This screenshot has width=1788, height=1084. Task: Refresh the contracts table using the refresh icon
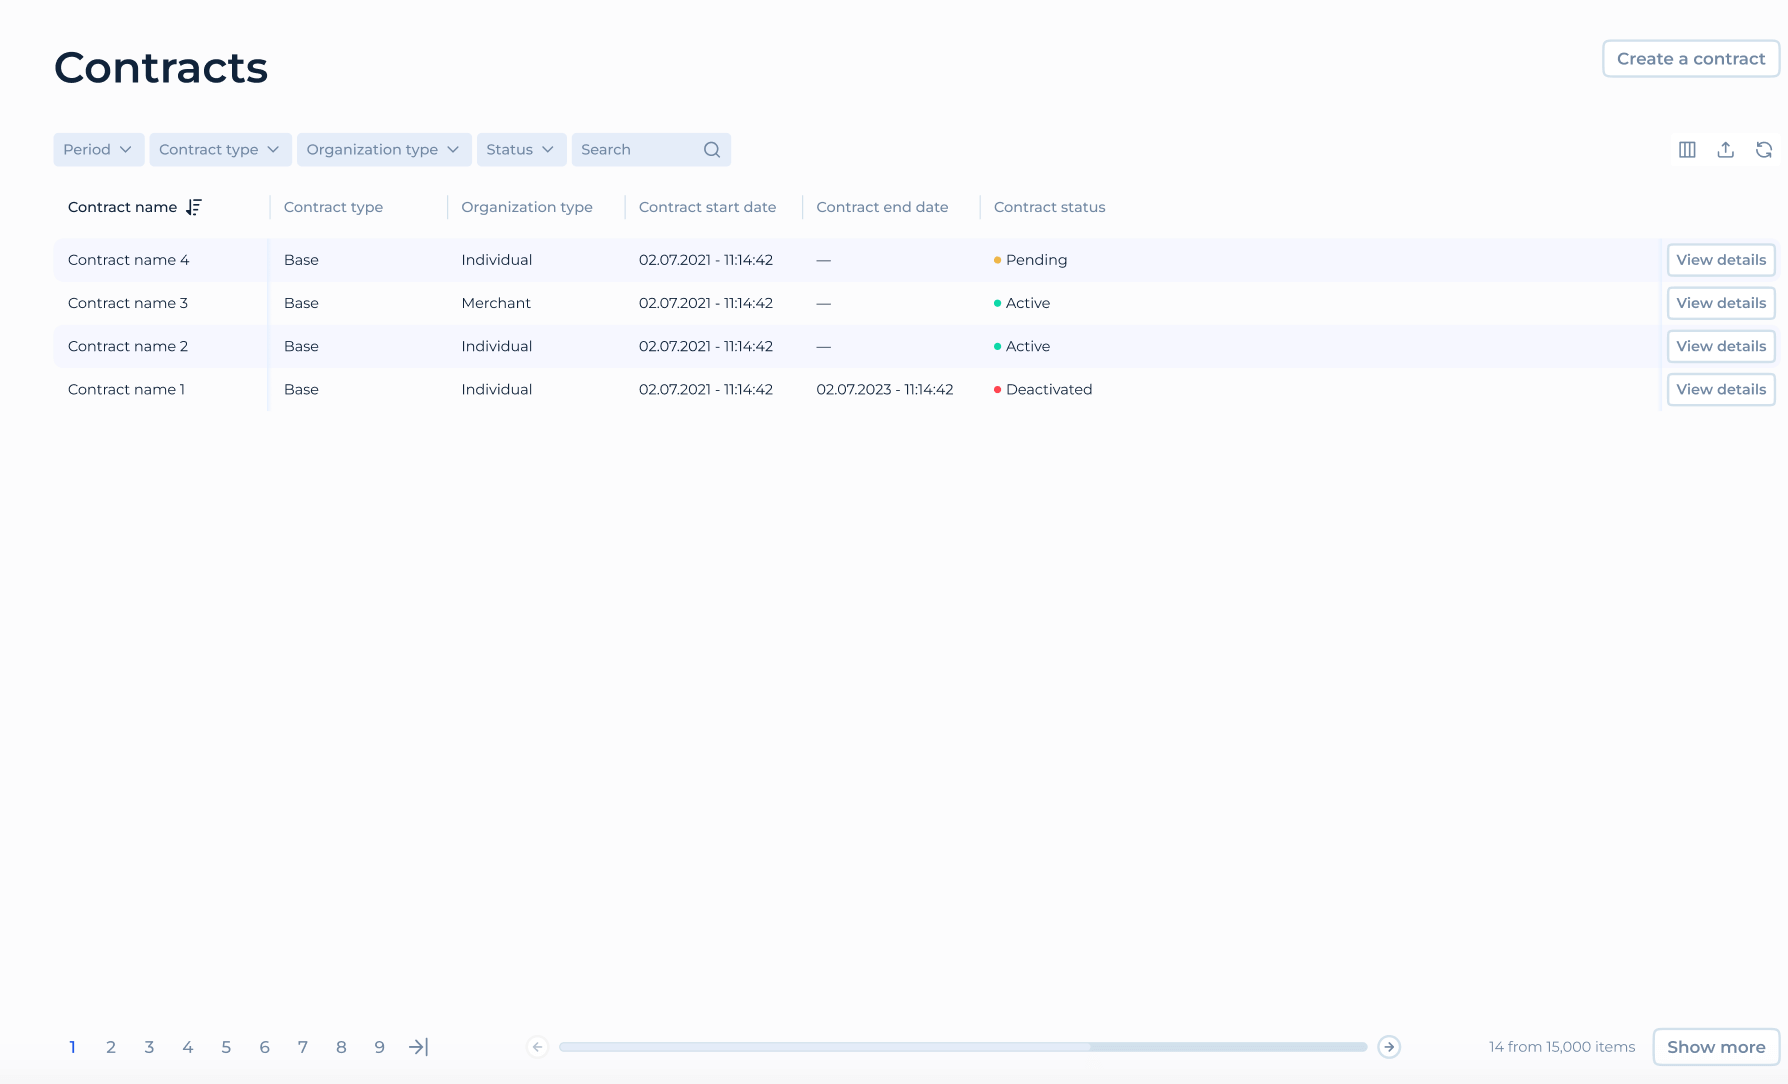1765,149
